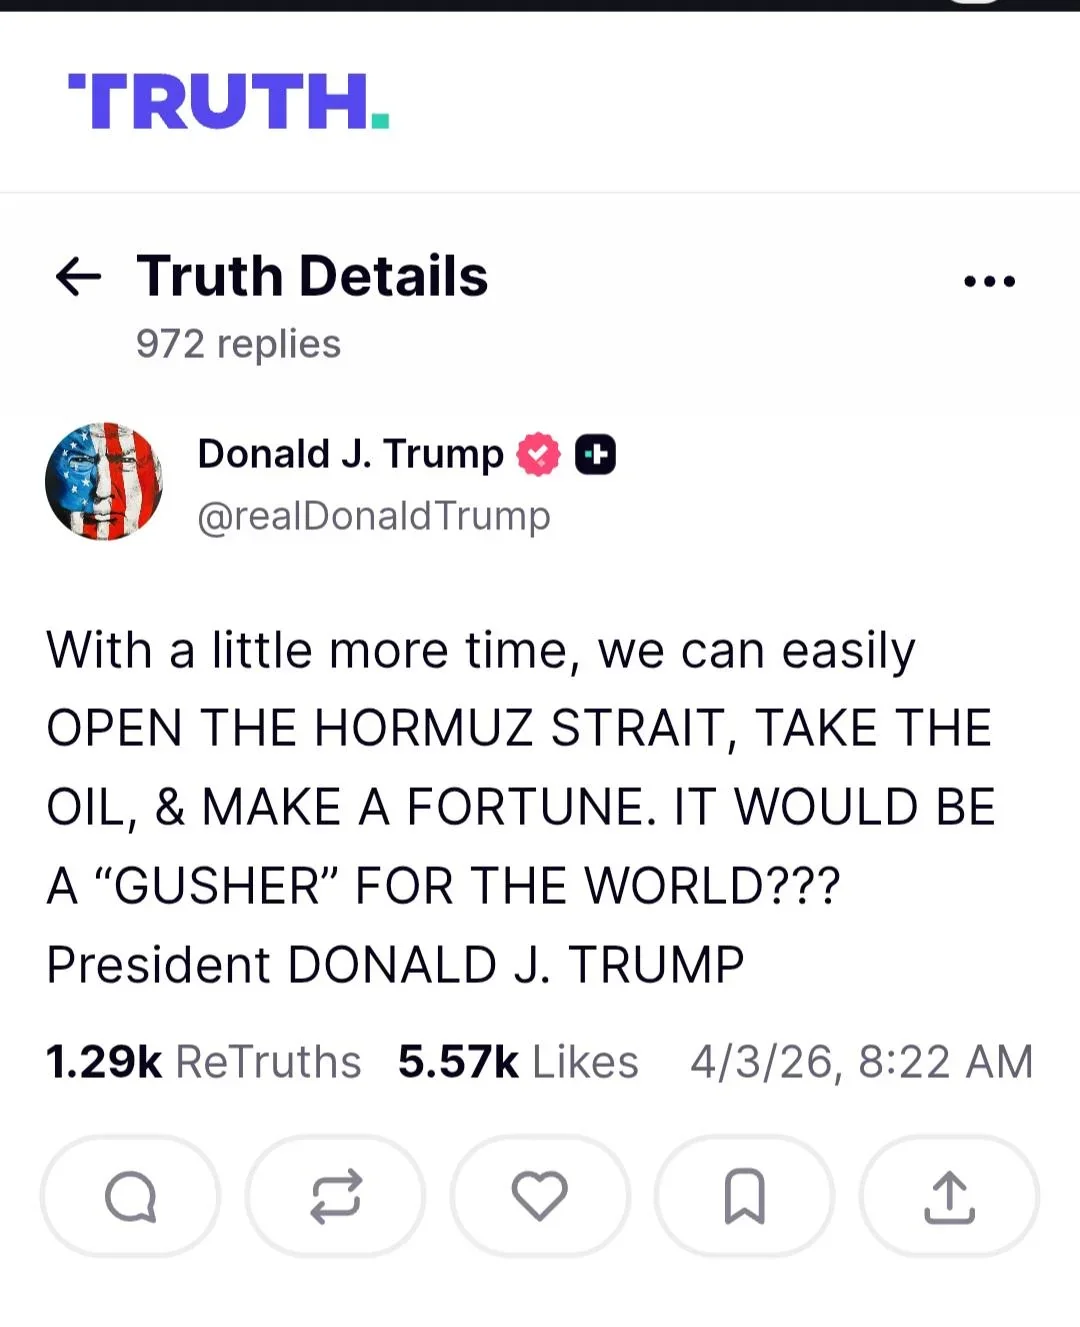
Task: Click the TRUTH logo
Action: coord(228,102)
